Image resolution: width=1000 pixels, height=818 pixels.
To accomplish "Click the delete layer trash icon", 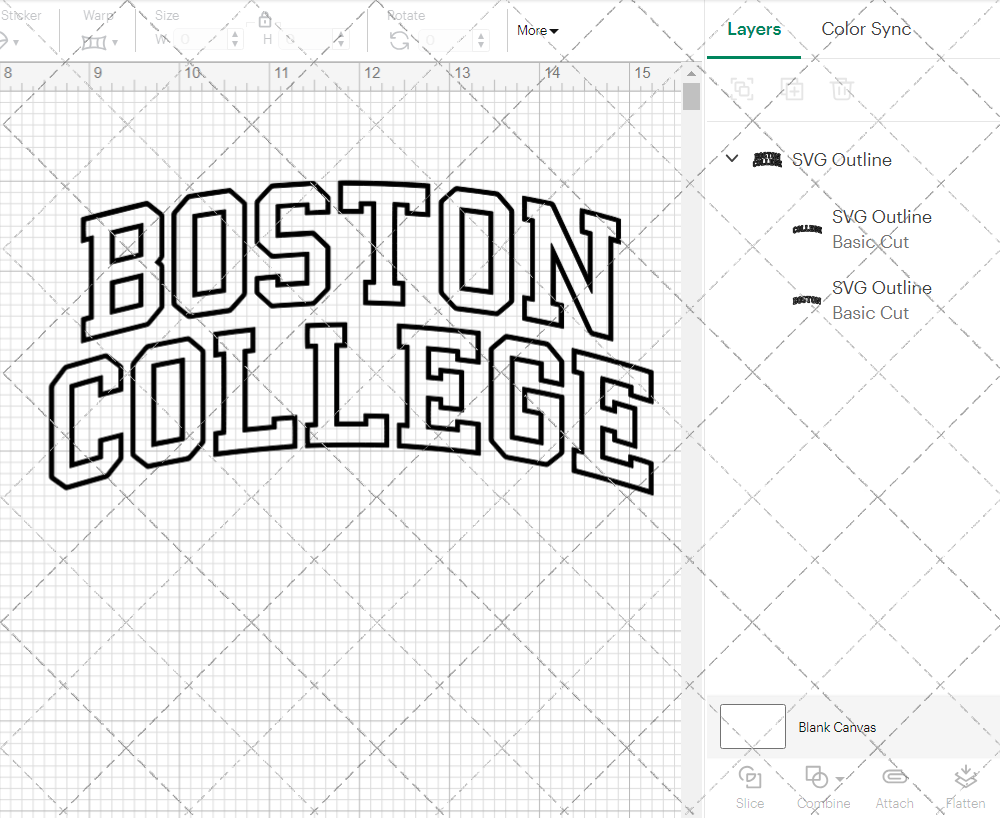I will pyautogui.click(x=842, y=89).
